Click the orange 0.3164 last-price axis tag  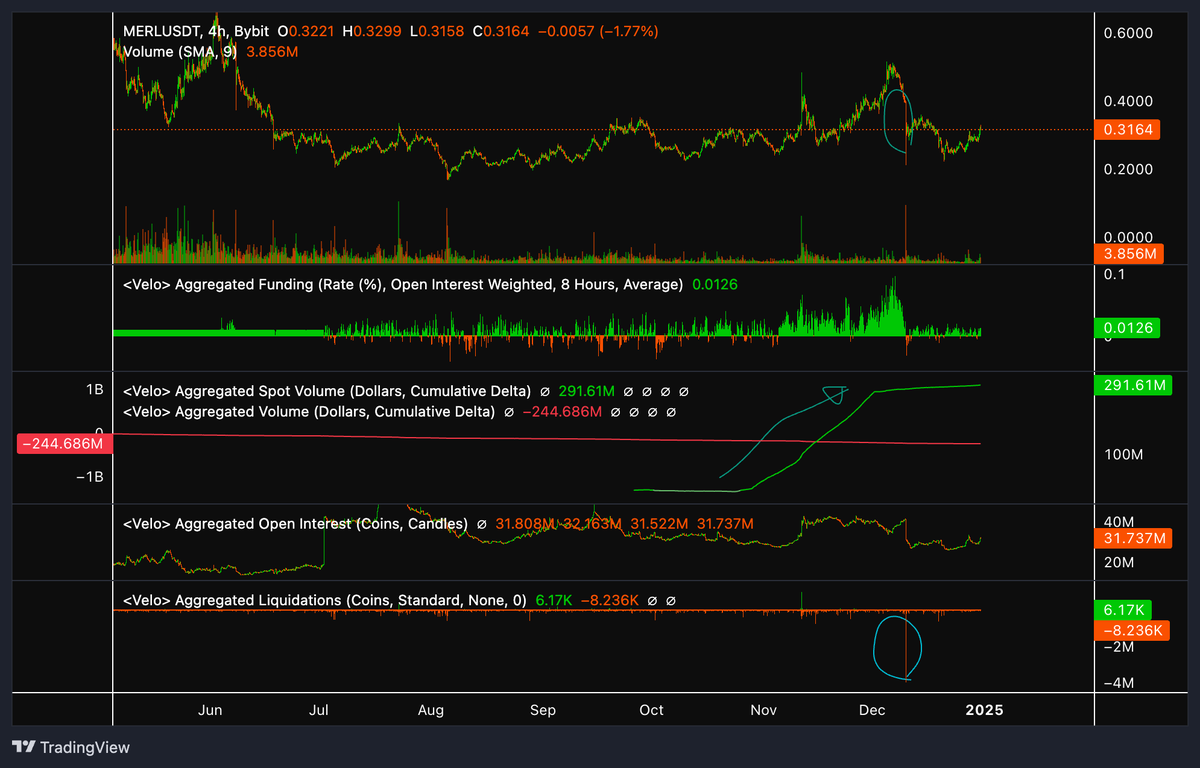[1127, 129]
